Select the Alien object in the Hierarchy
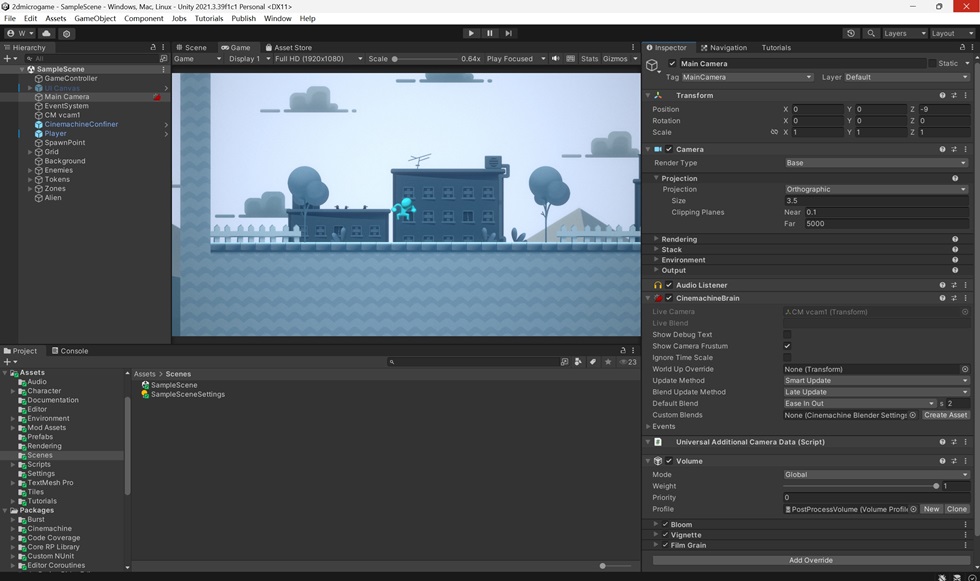Screen dimensions: 980x581 coord(52,197)
